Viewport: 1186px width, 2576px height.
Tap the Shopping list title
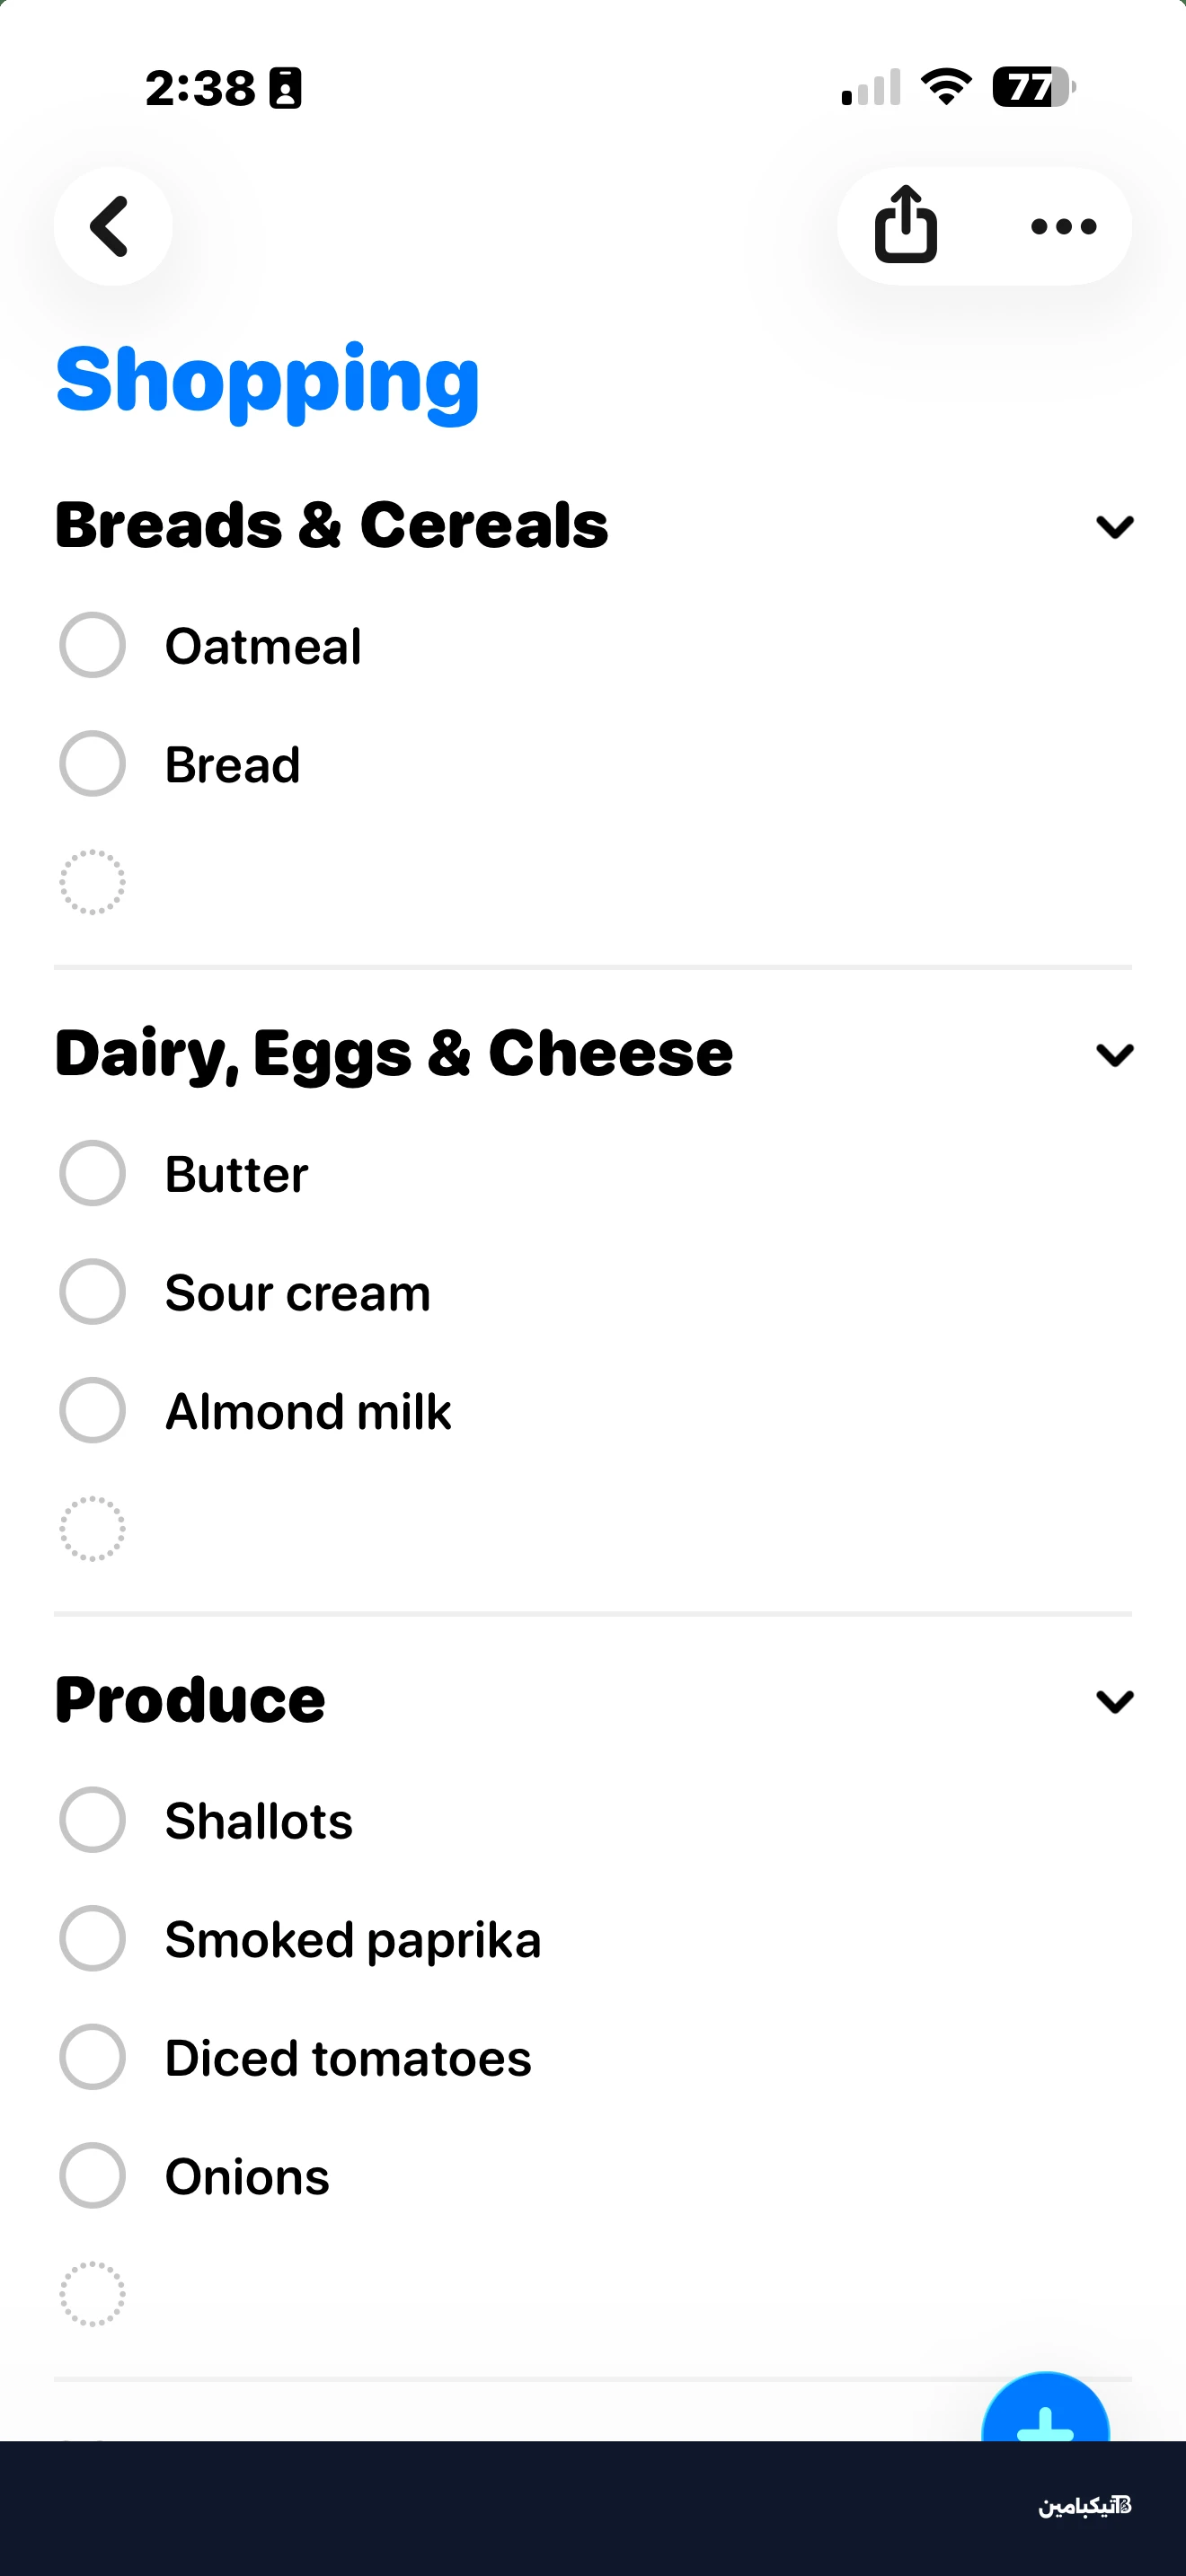coord(268,380)
